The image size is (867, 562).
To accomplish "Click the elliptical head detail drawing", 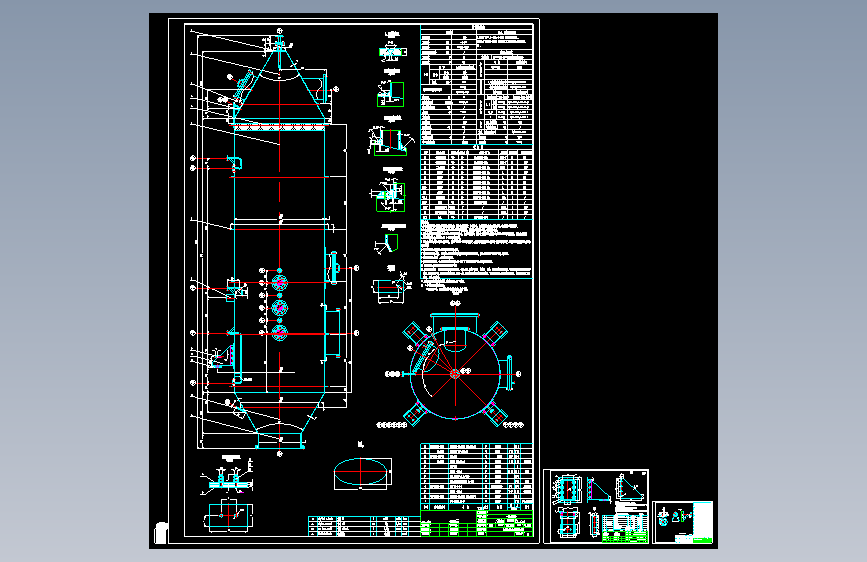I will pos(362,473).
